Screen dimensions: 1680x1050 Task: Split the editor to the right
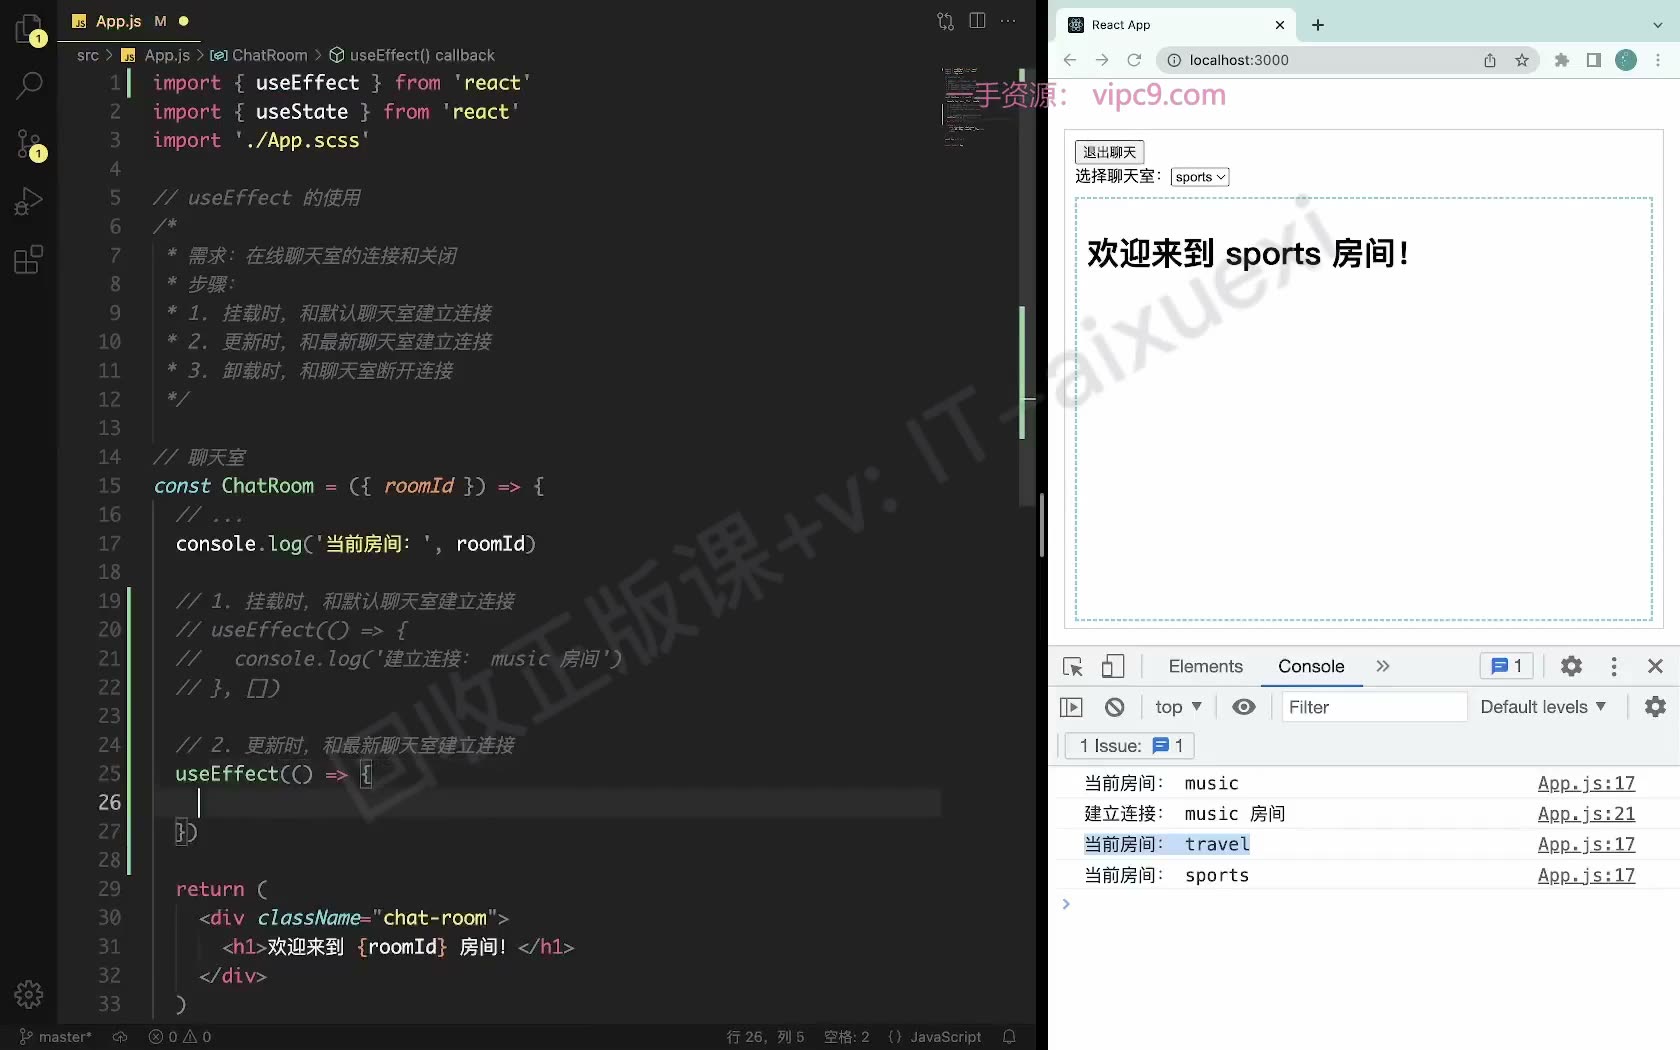tap(977, 21)
